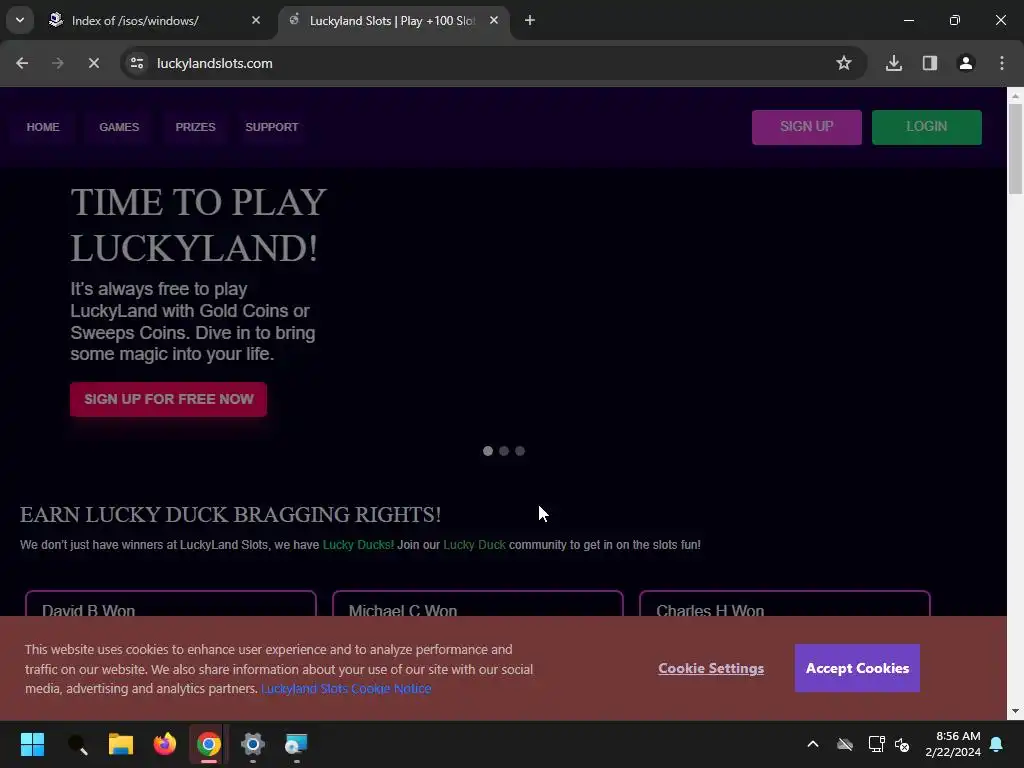1024x768 pixels.
Task: Open the last pinned taskbar app icon
Action: pyautogui.click(x=296, y=744)
